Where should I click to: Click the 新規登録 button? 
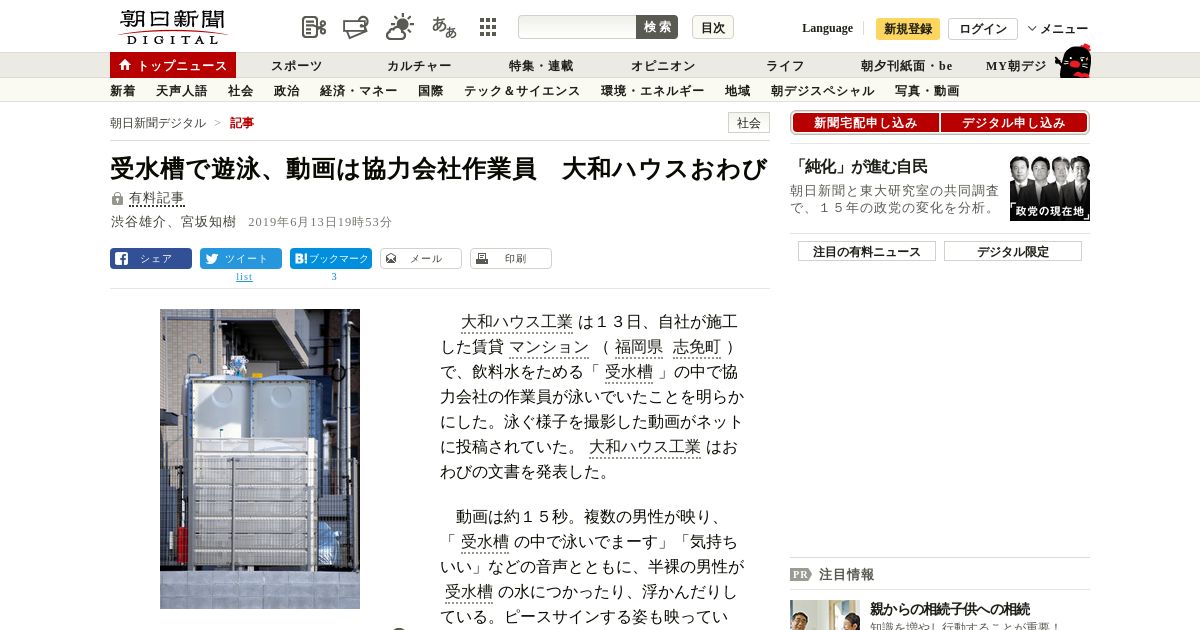click(908, 28)
